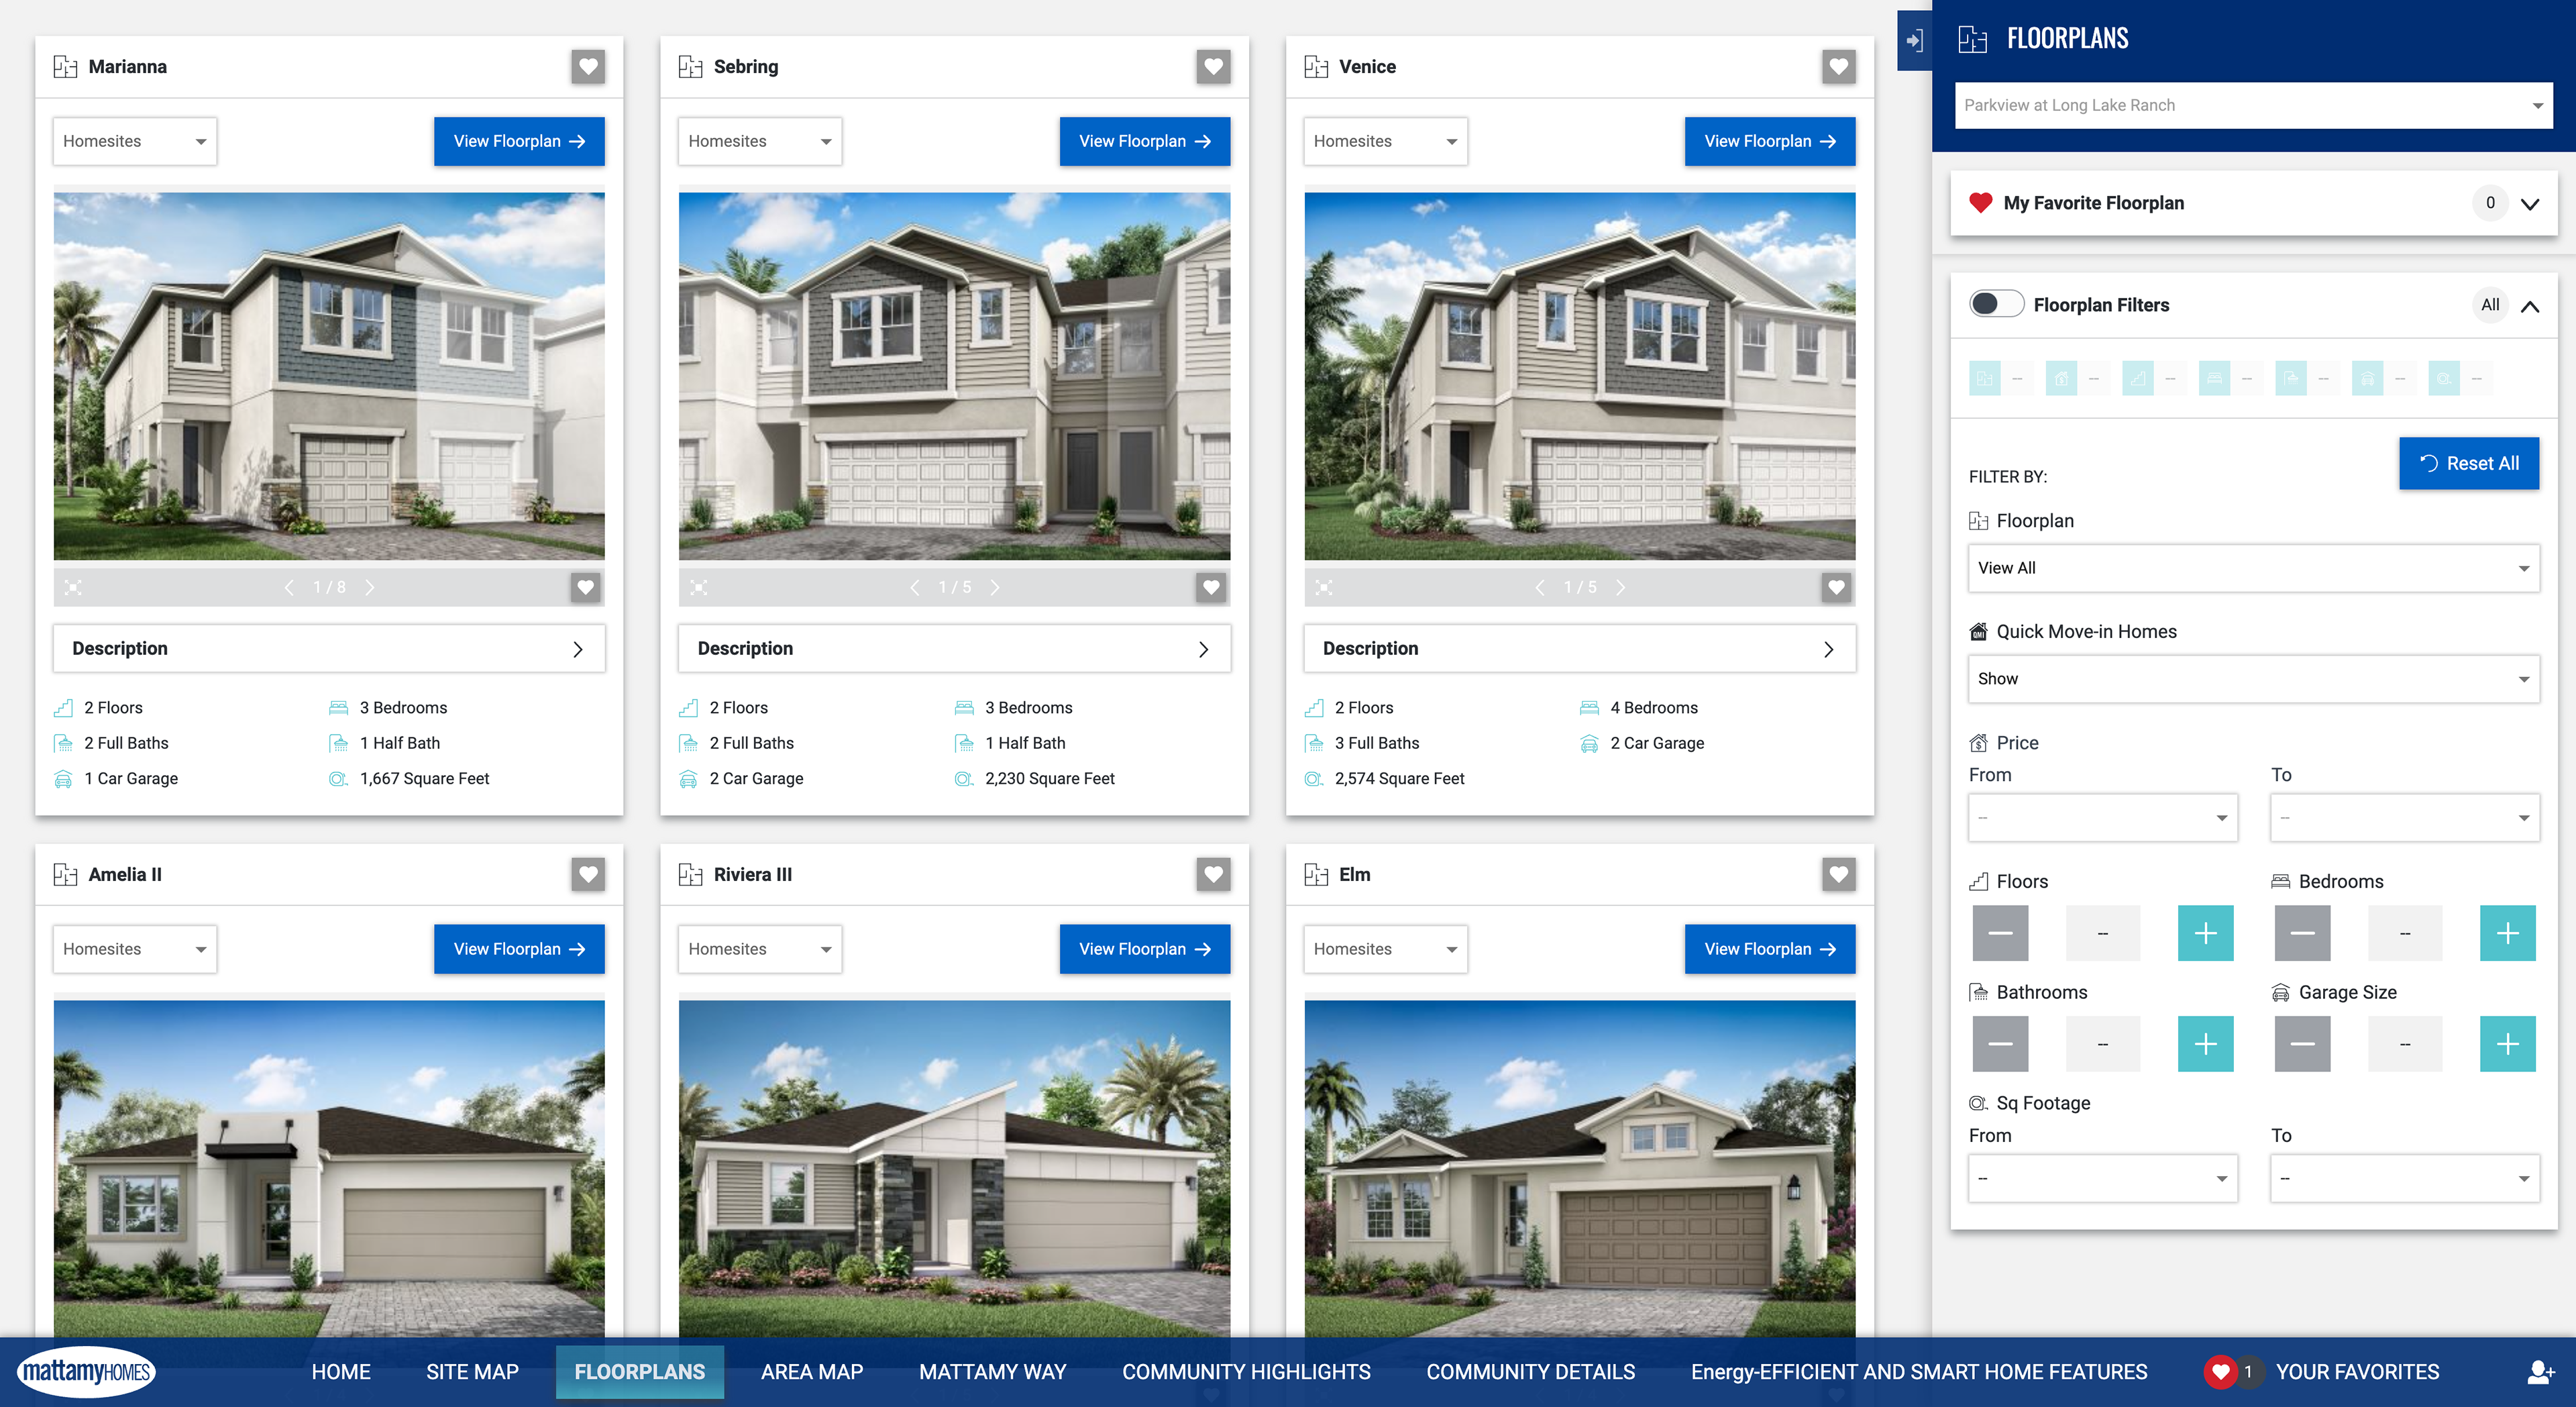
Task: Show next Venice gallery image
Action: (x=1620, y=588)
